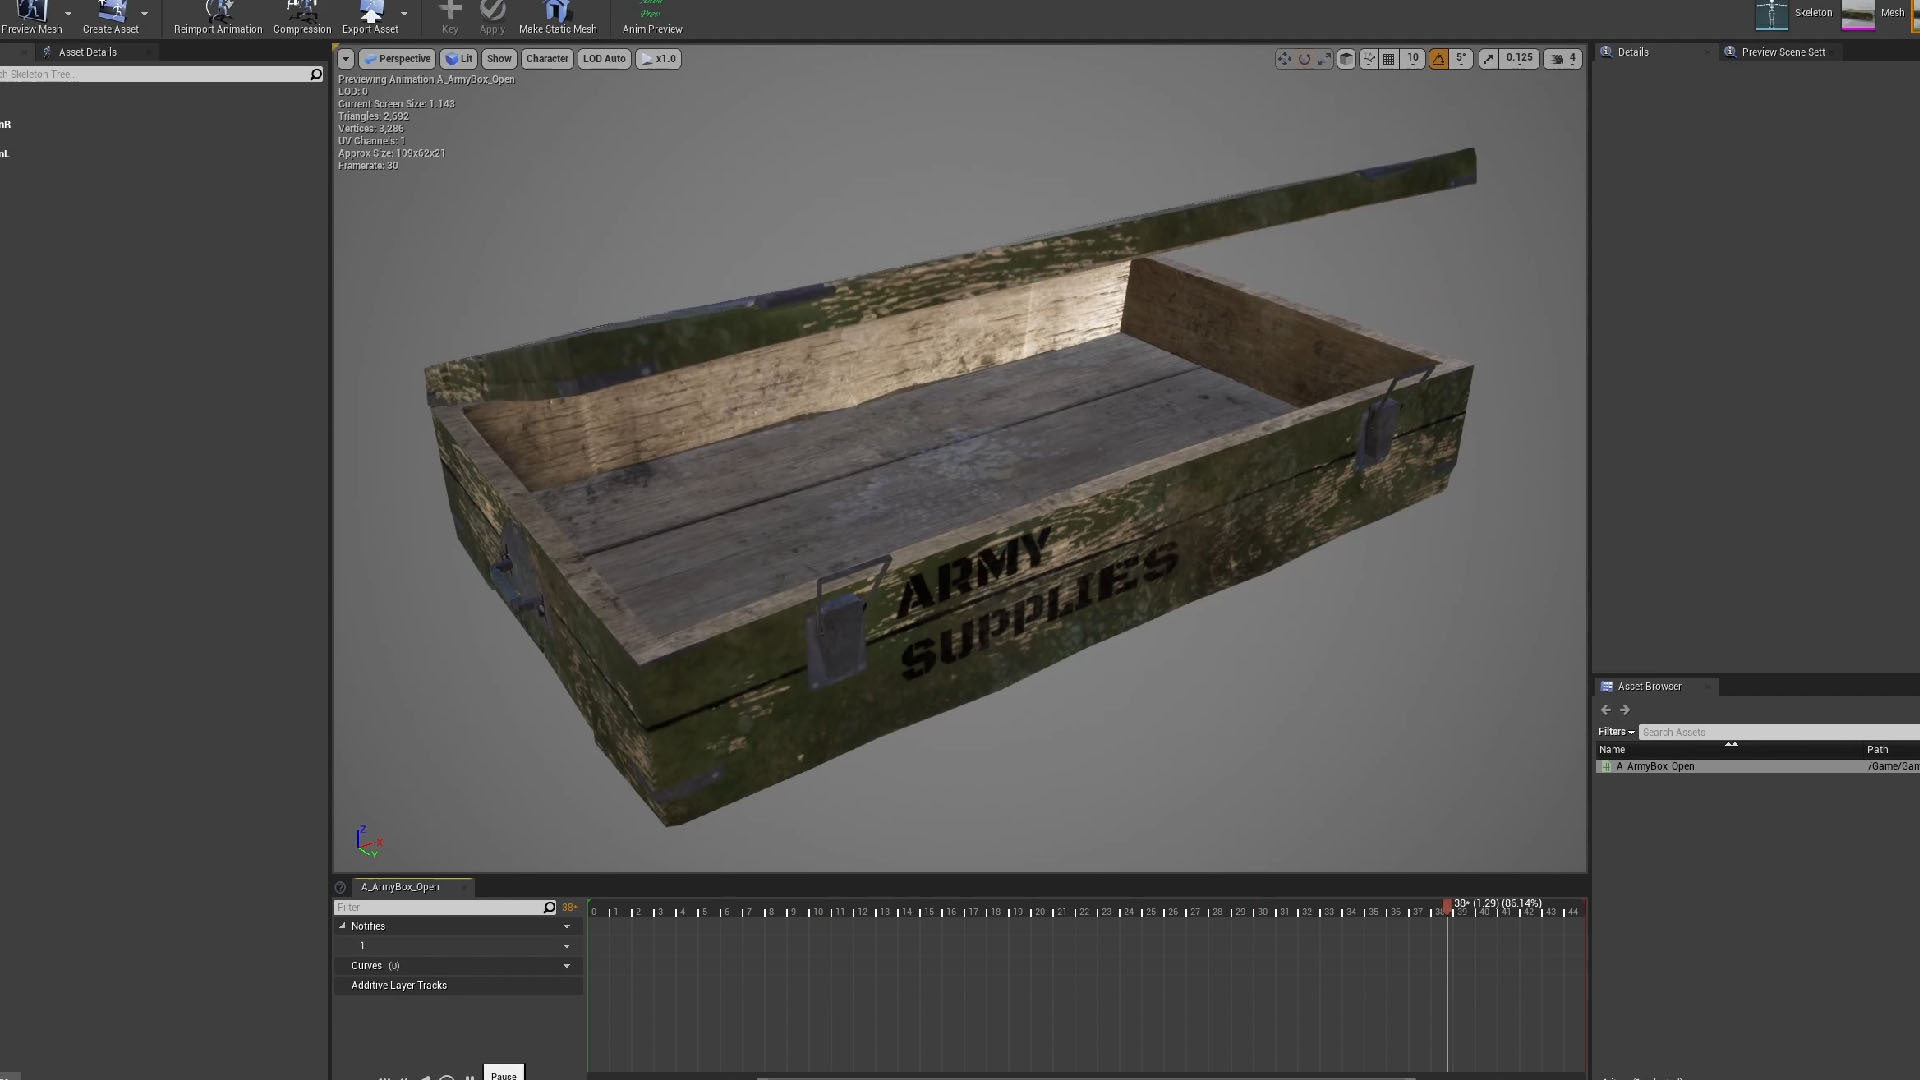
Task: Open the Filters dropdown in the Asset Browser
Action: [1616, 732]
